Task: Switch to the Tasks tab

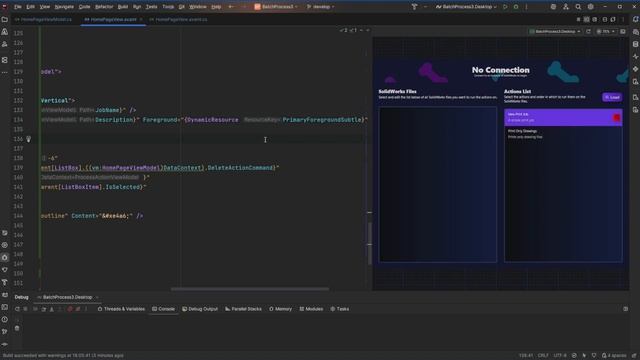Action: (x=340, y=309)
